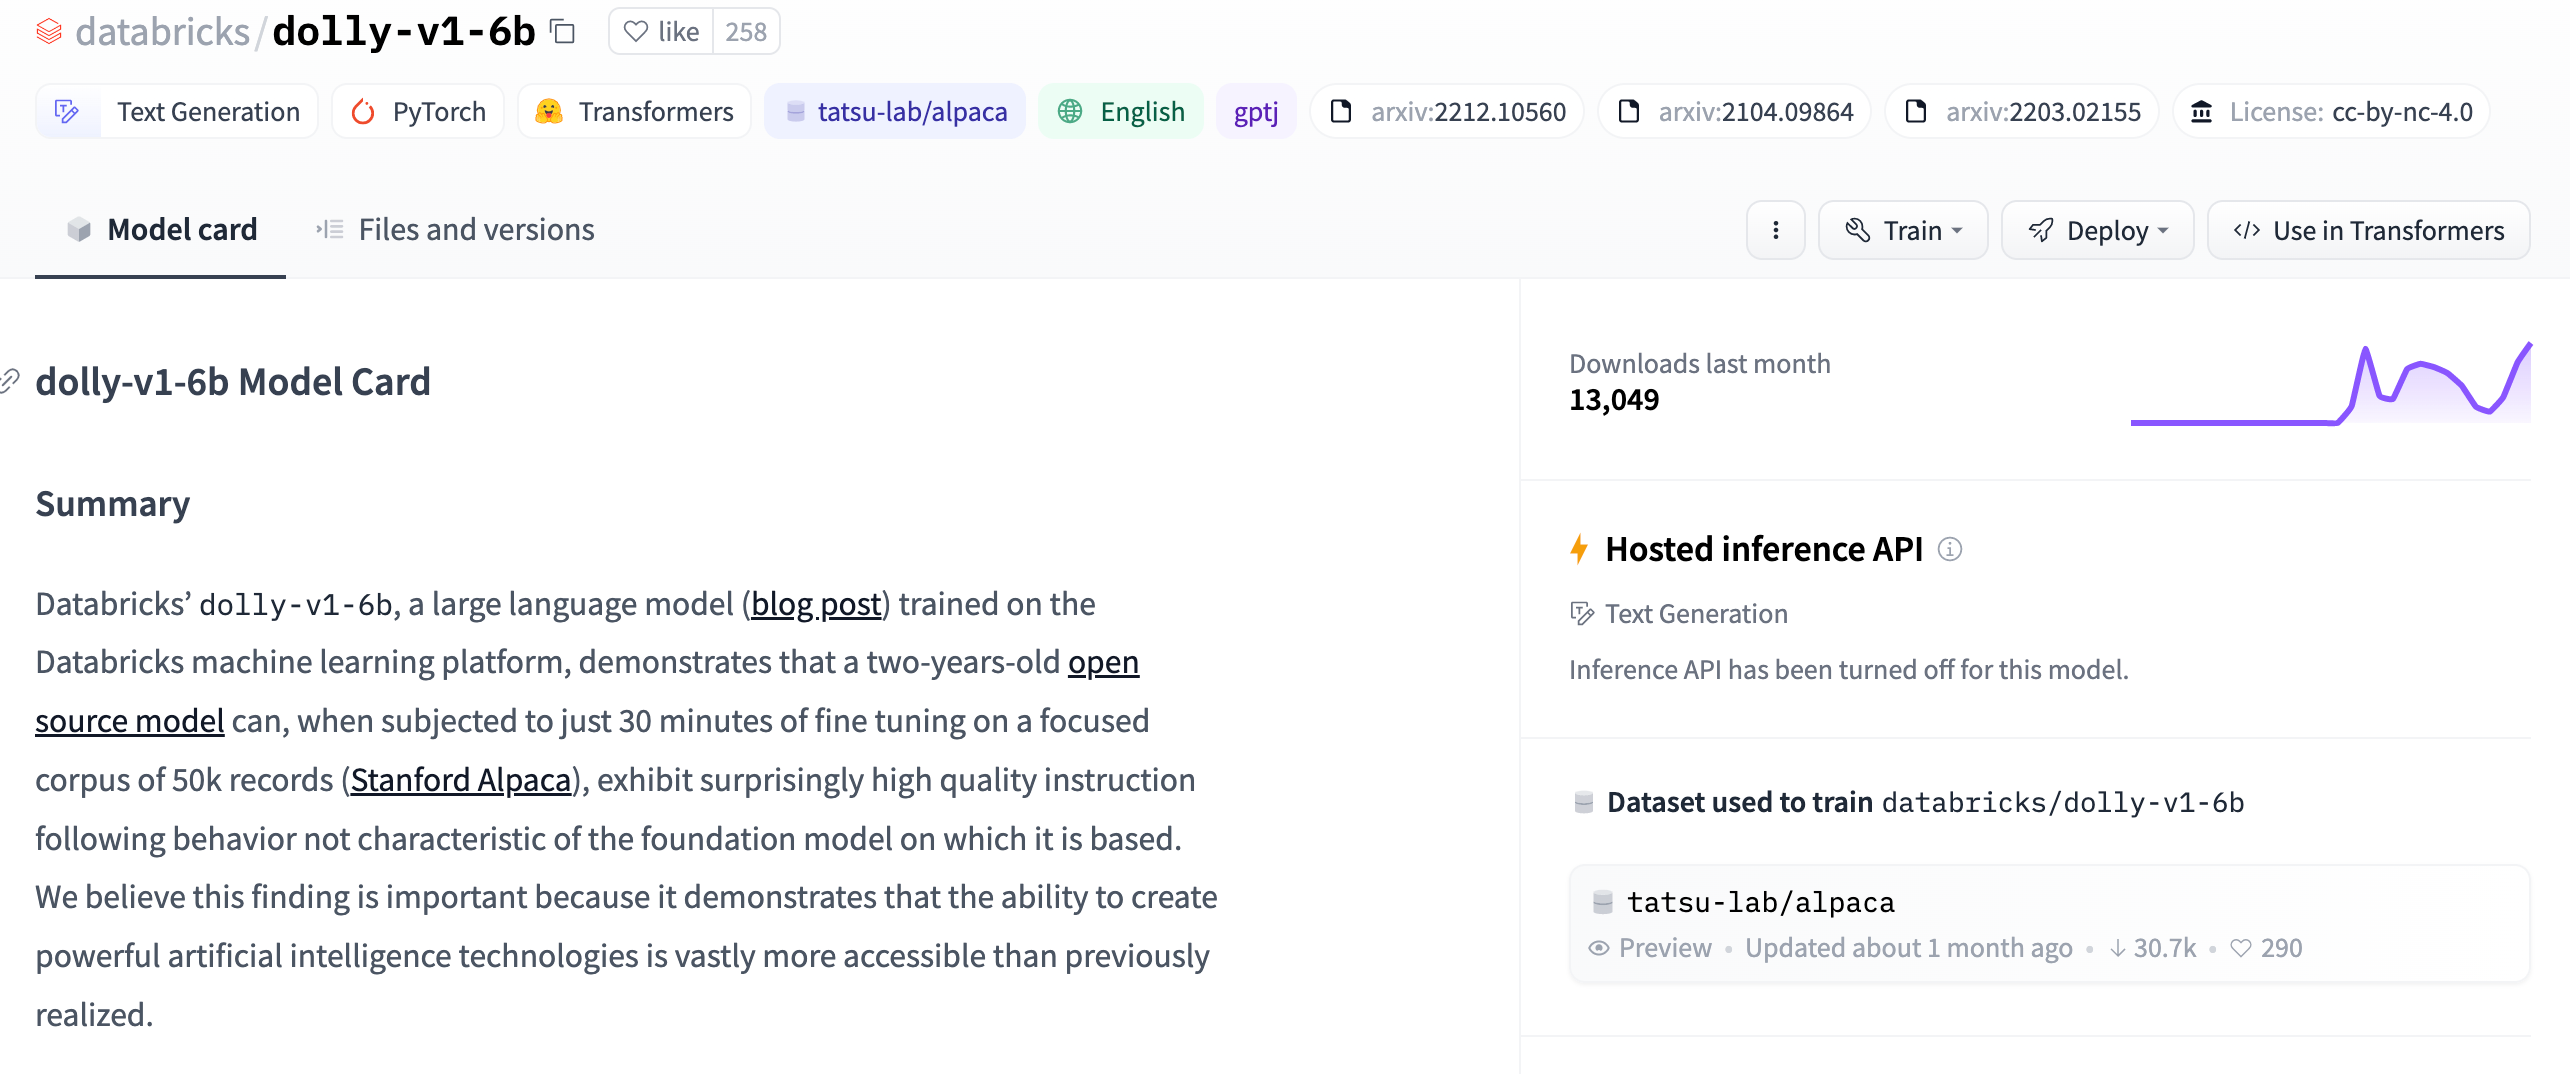This screenshot has height=1074, width=2570.
Task: Click the dataset icon beside 'Dataset used to train'
Action: click(x=1583, y=802)
